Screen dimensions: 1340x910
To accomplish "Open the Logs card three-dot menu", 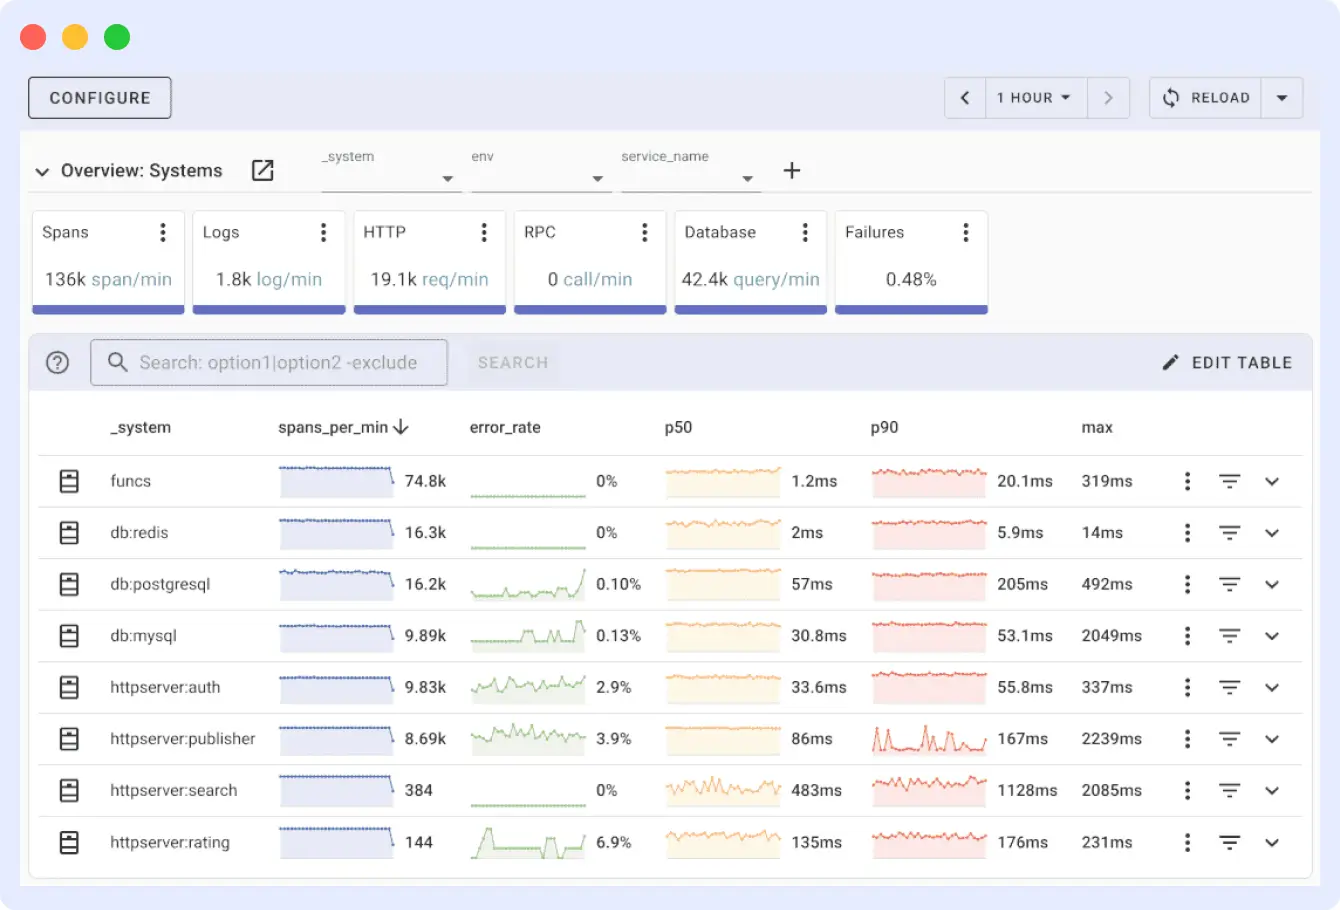I will coord(323,232).
